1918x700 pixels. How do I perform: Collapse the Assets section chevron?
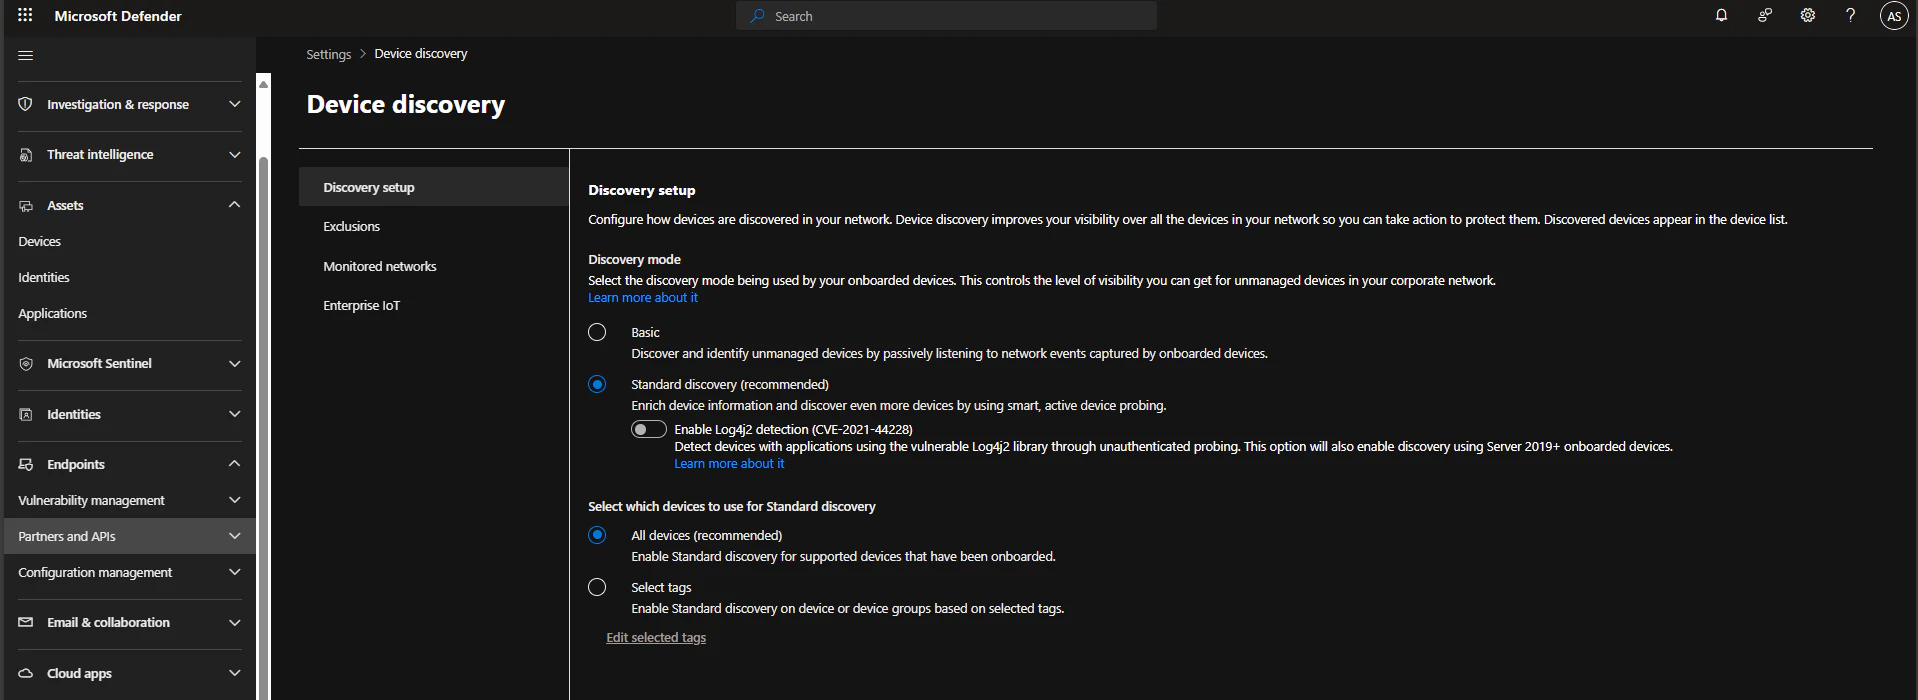(234, 205)
